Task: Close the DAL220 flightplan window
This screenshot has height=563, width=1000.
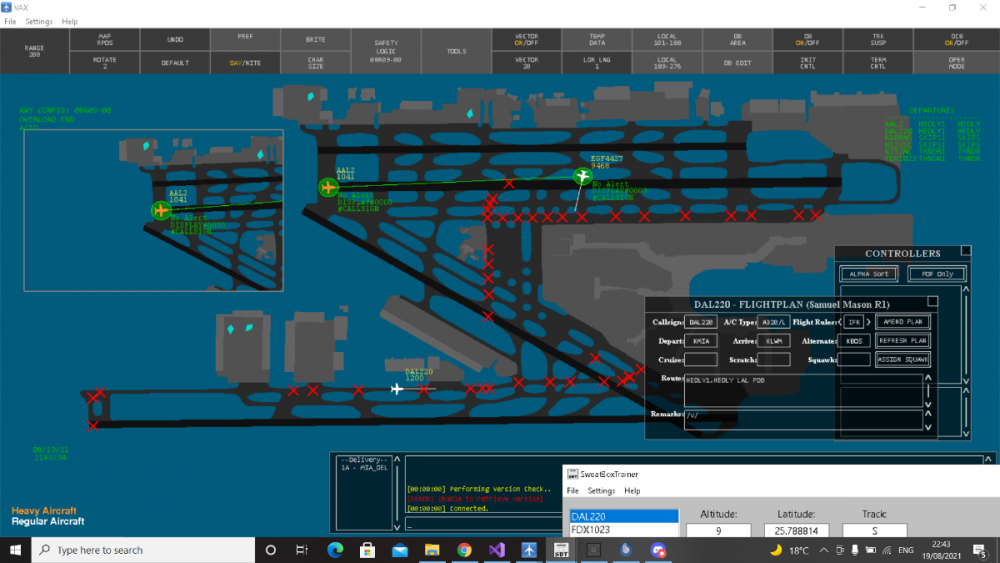Action: coord(932,302)
